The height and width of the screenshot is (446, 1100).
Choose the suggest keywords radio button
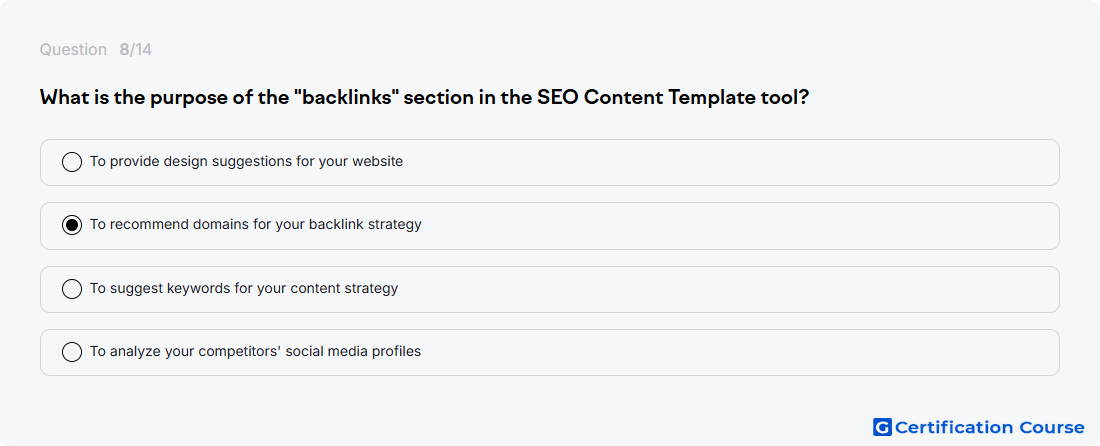[72, 289]
